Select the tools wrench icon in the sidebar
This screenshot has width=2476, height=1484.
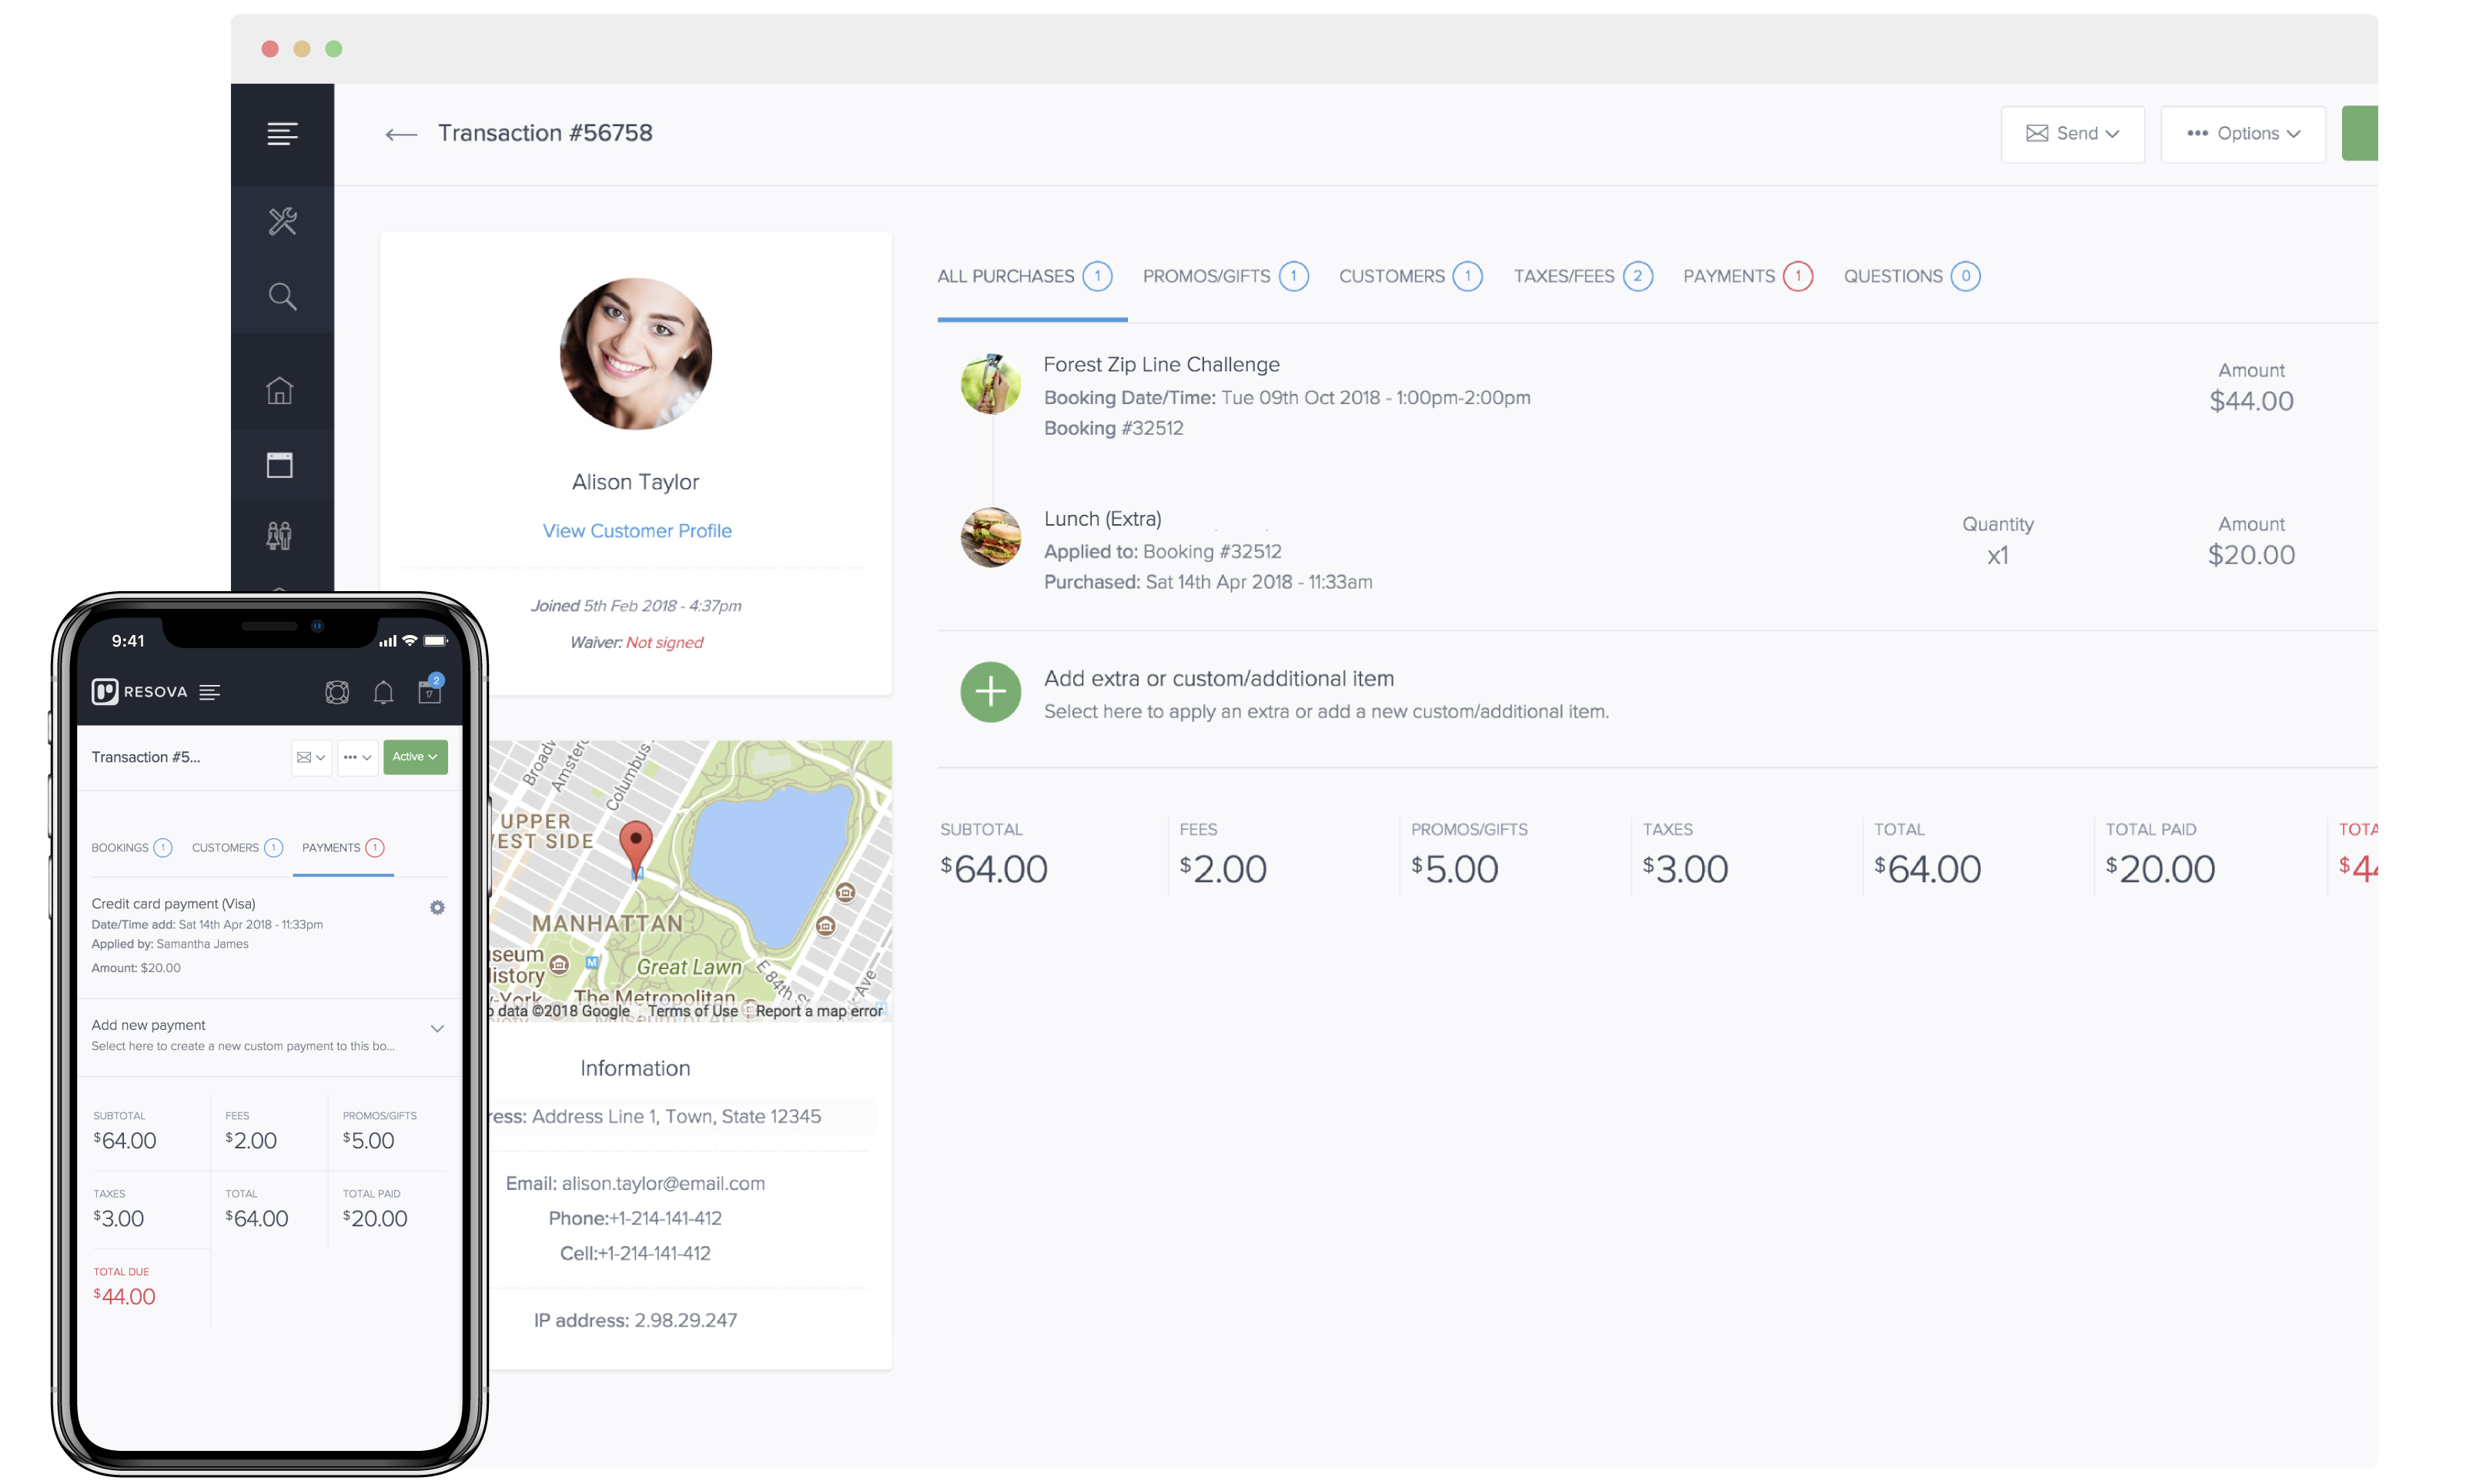click(282, 221)
